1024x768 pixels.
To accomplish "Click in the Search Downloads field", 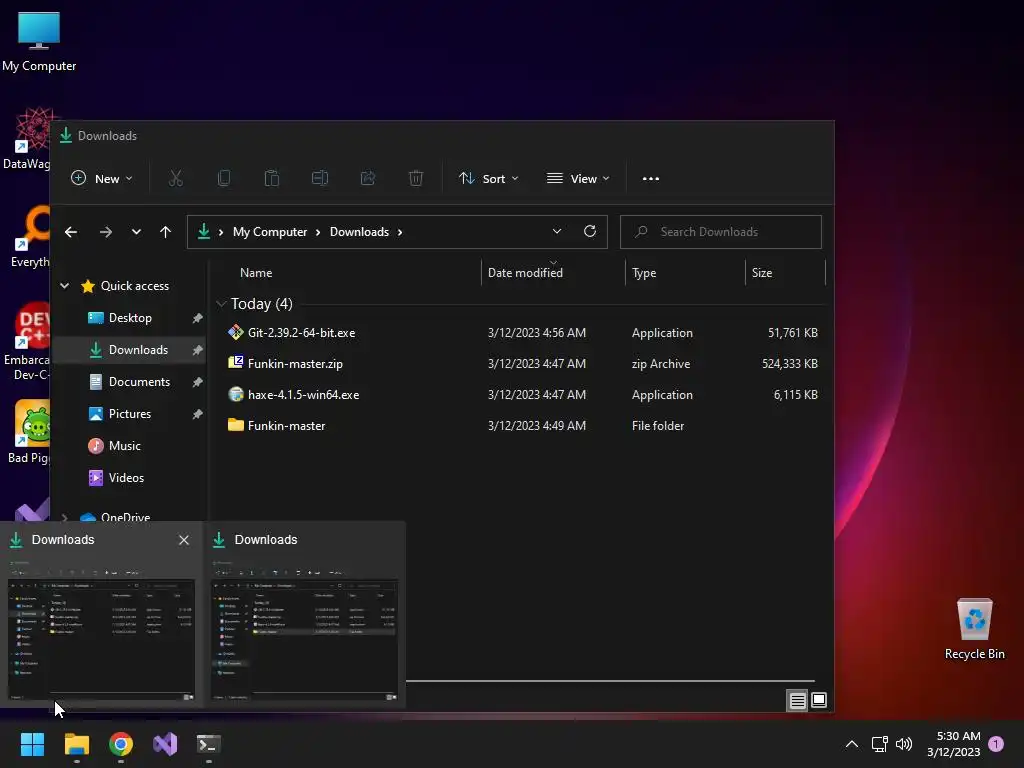I will 720,232.
